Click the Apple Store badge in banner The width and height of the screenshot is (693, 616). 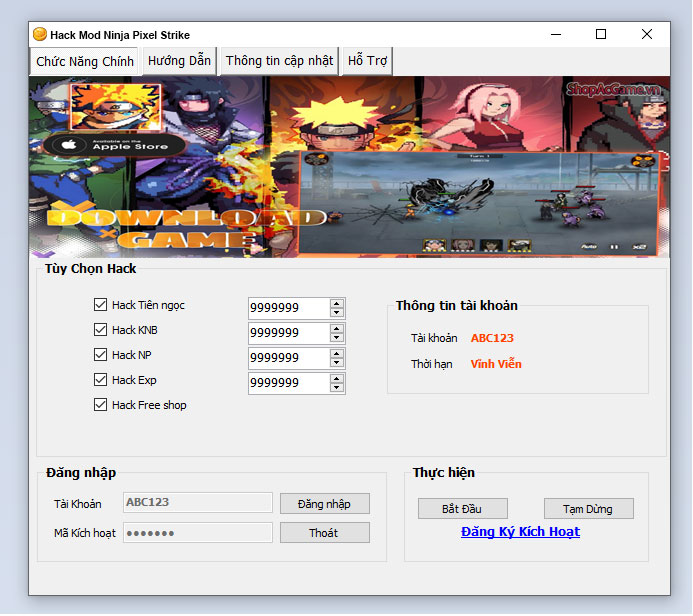pyautogui.click(x=114, y=144)
